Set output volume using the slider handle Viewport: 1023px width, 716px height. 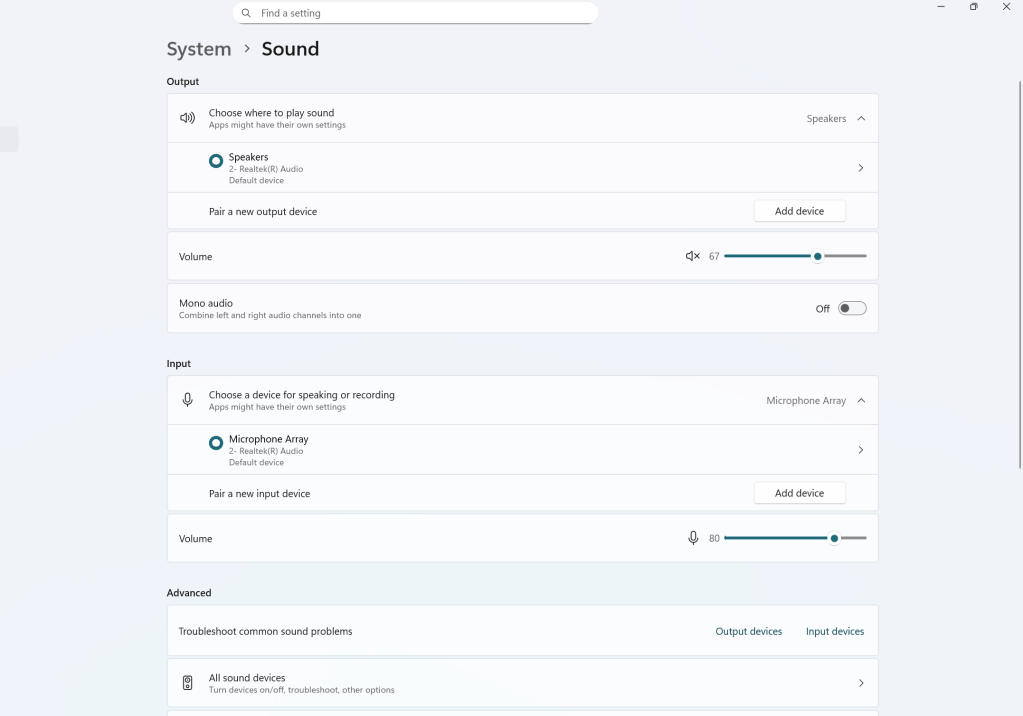point(817,256)
